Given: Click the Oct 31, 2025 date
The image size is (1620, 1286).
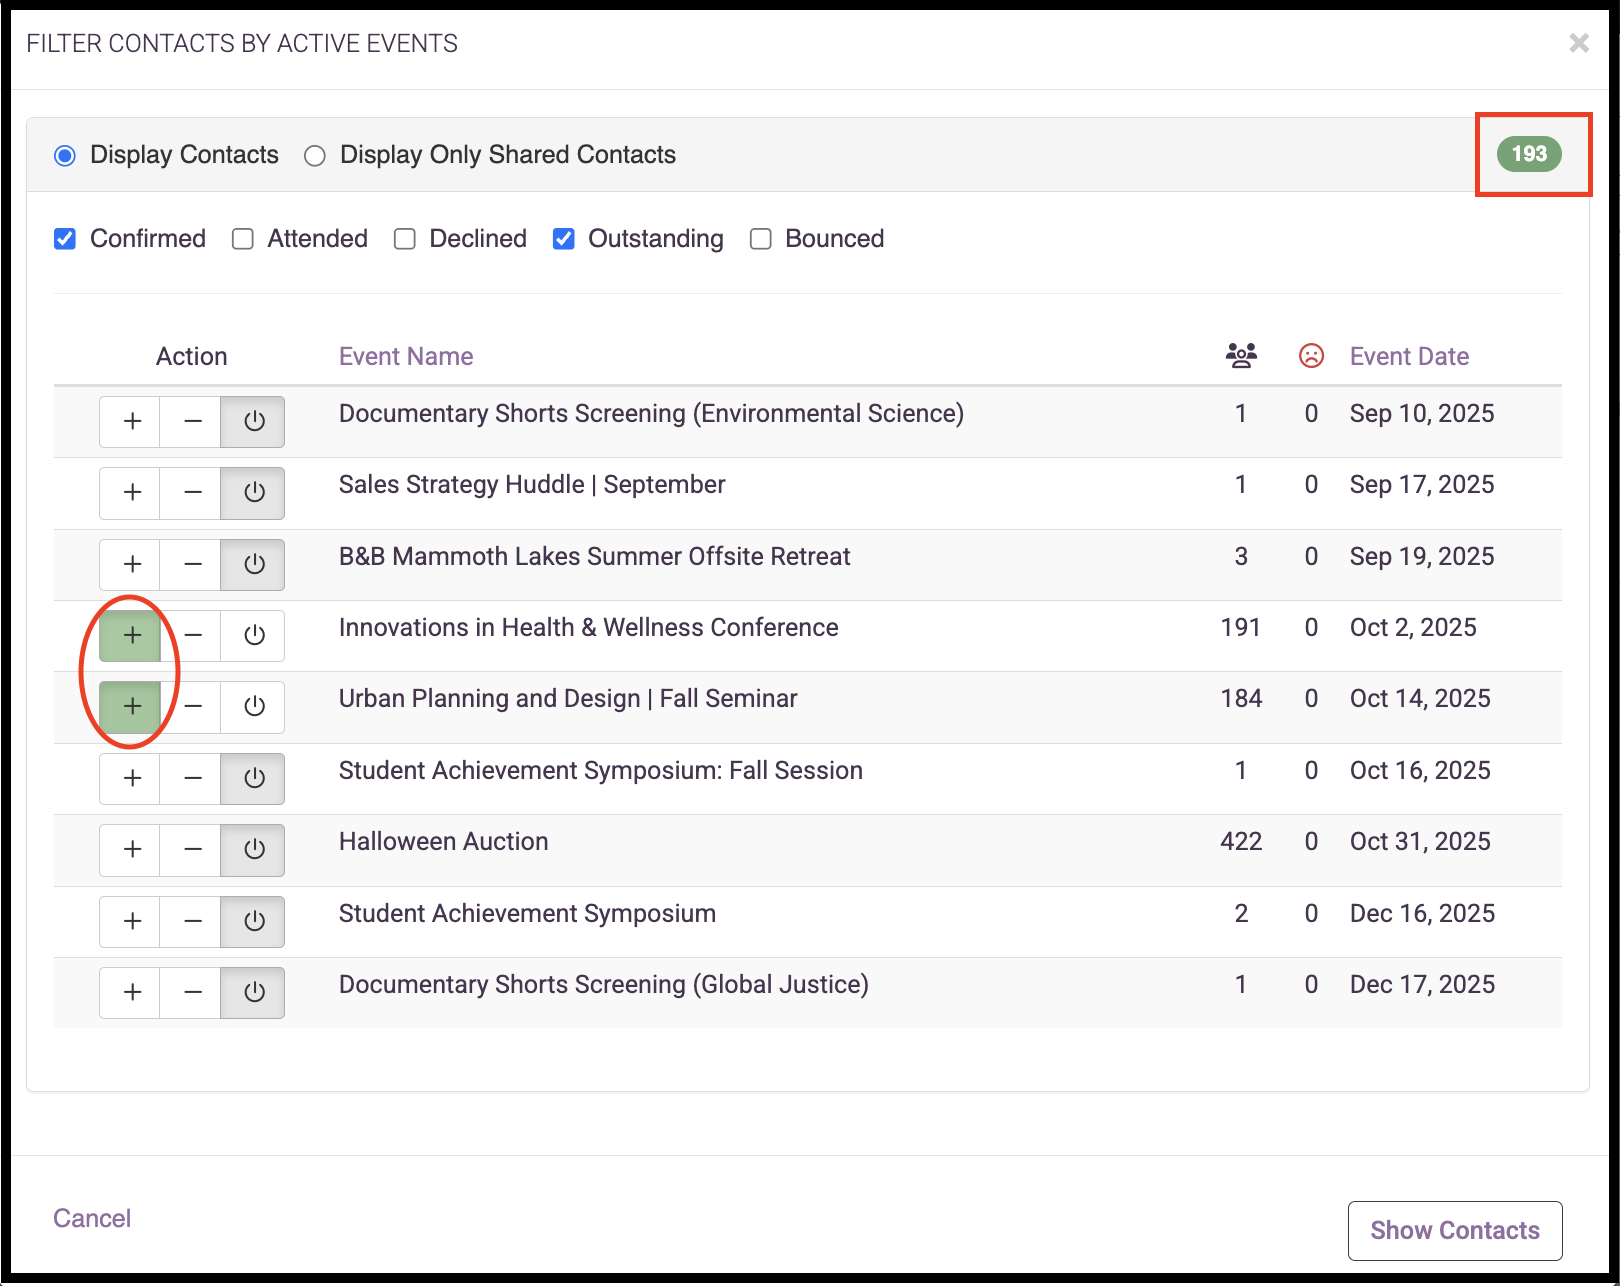Looking at the screenshot, I should [x=1420, y=842].
